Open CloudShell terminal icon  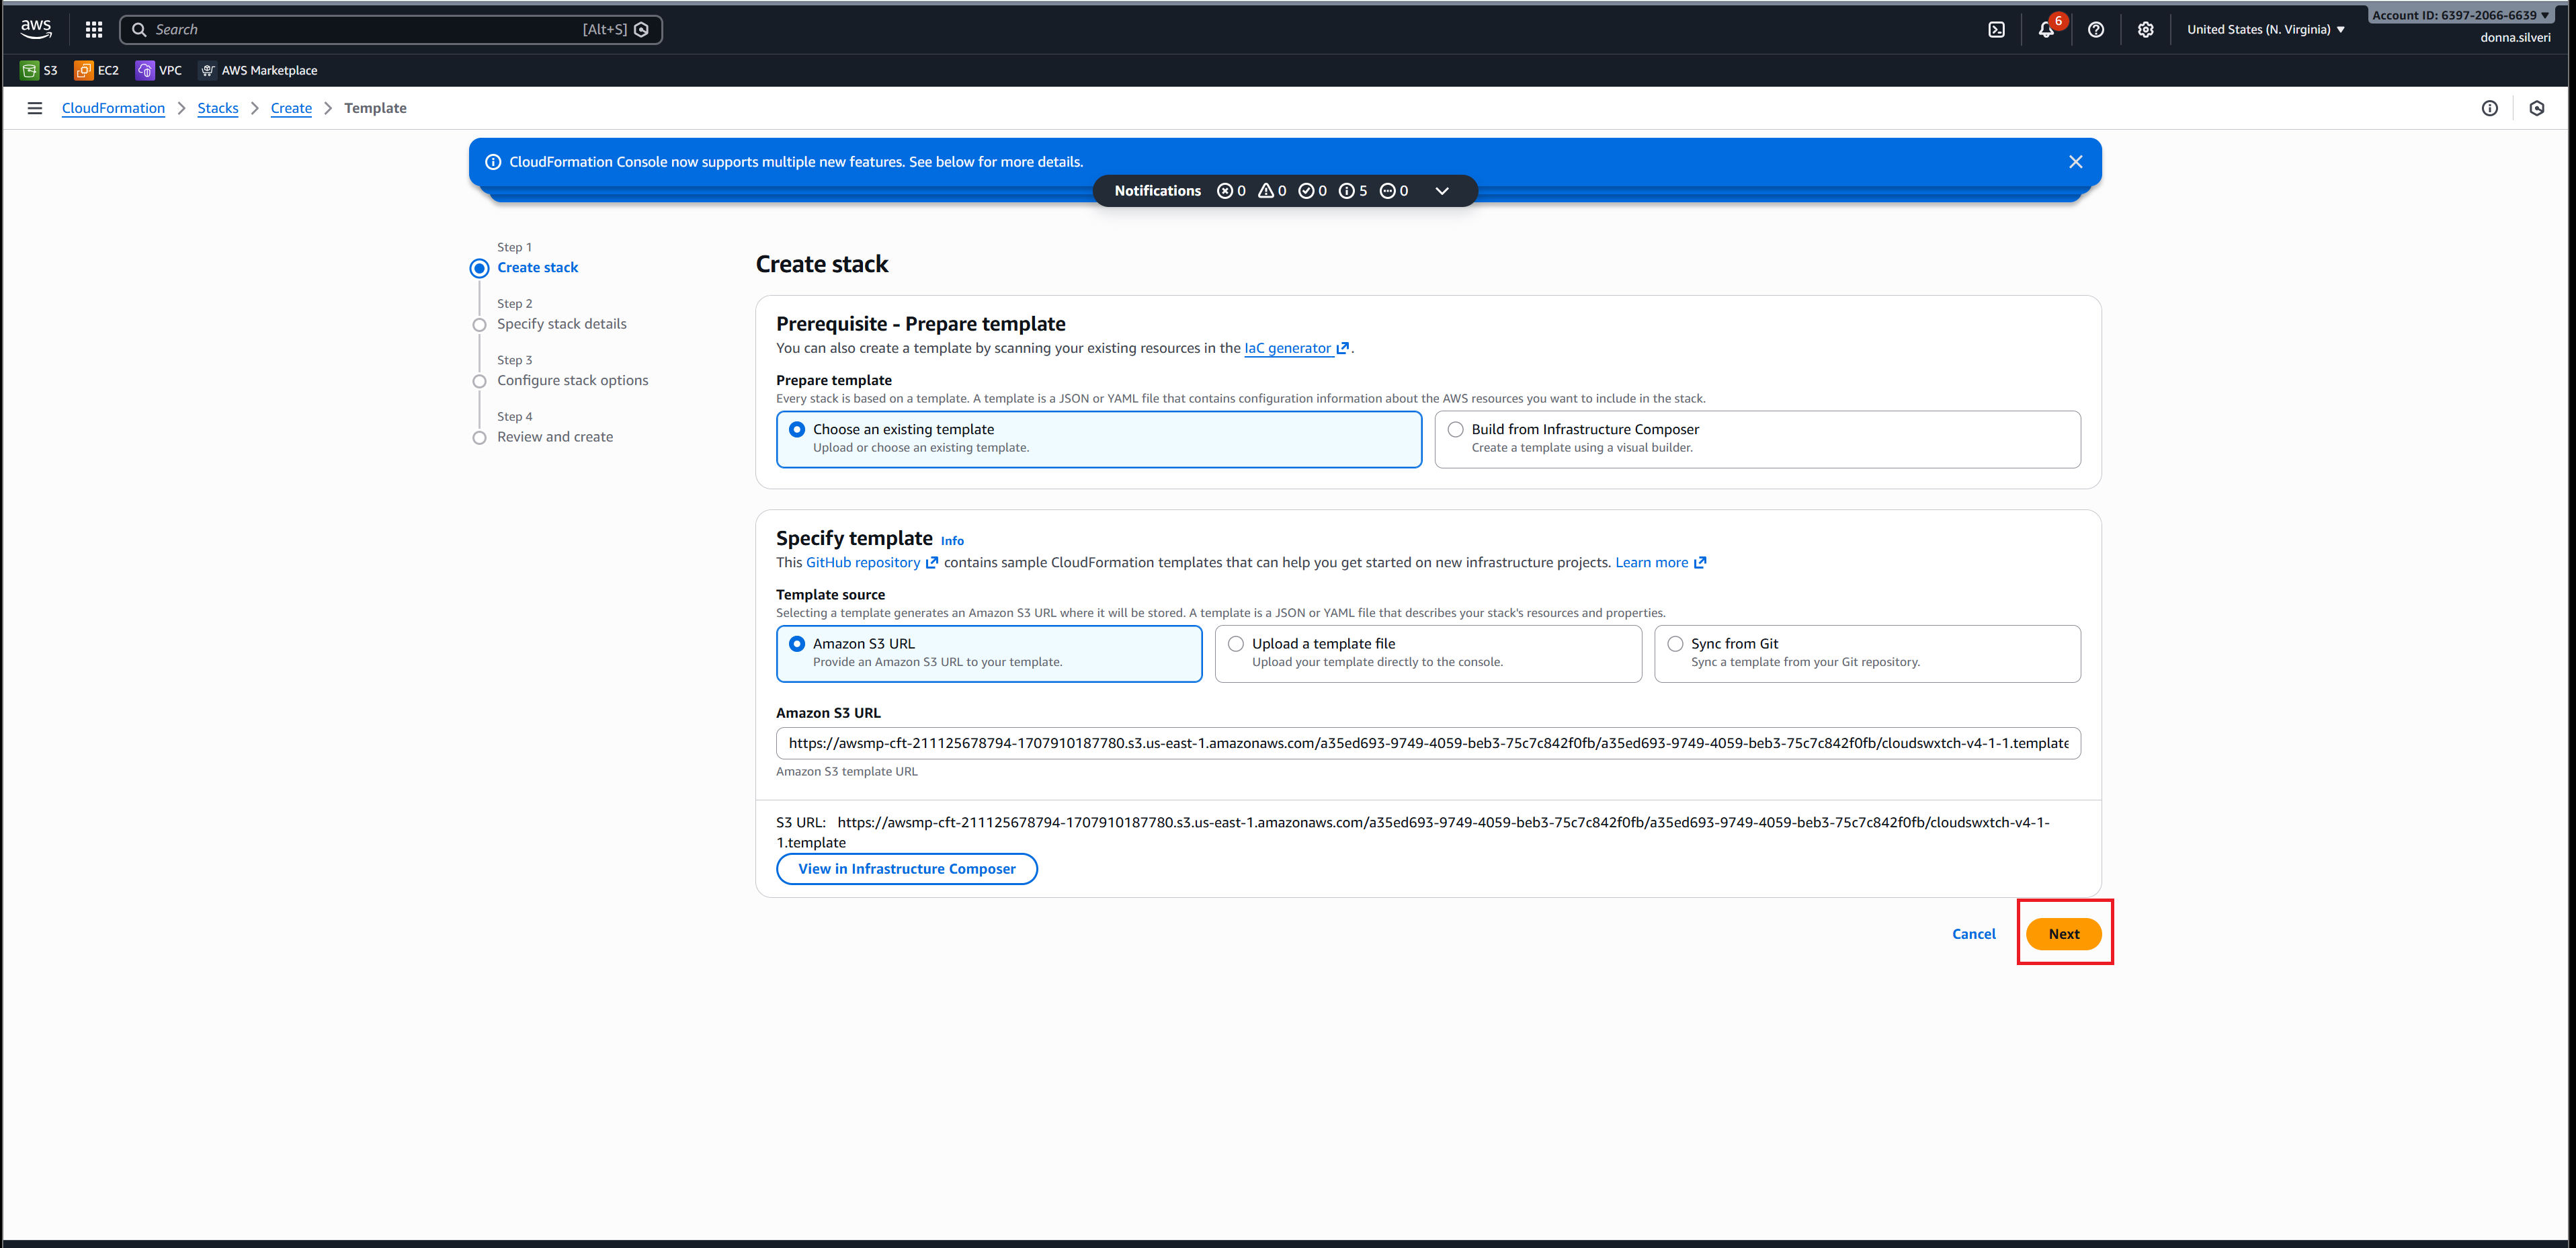(x=1996, y=30)
